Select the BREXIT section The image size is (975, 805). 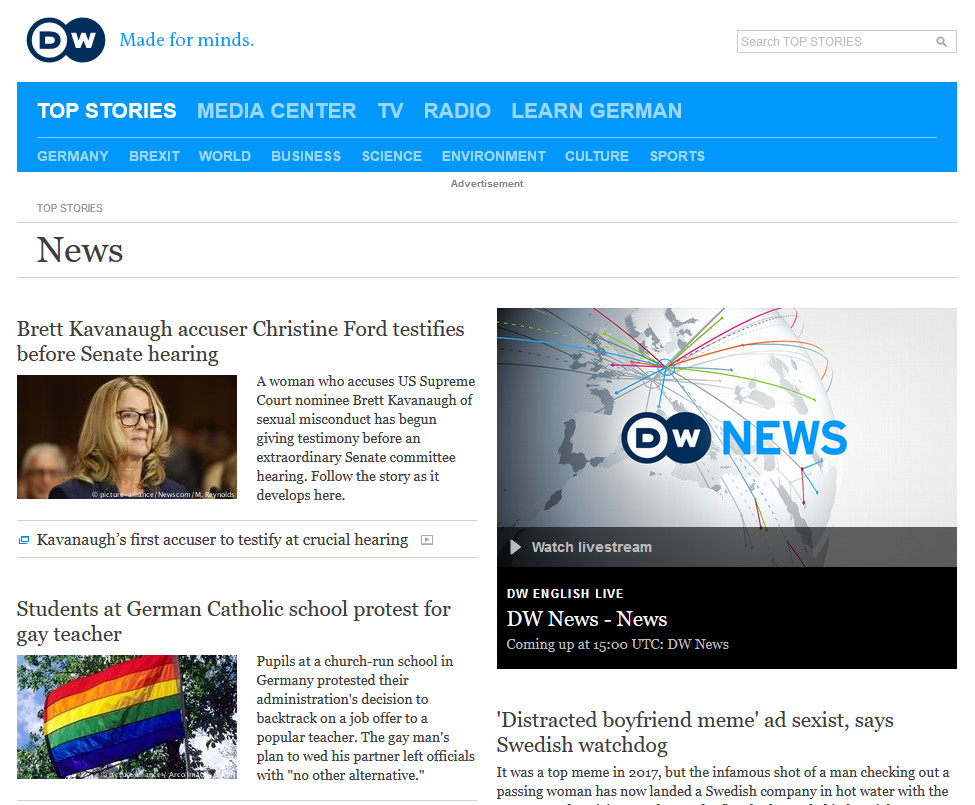(154, 156)
